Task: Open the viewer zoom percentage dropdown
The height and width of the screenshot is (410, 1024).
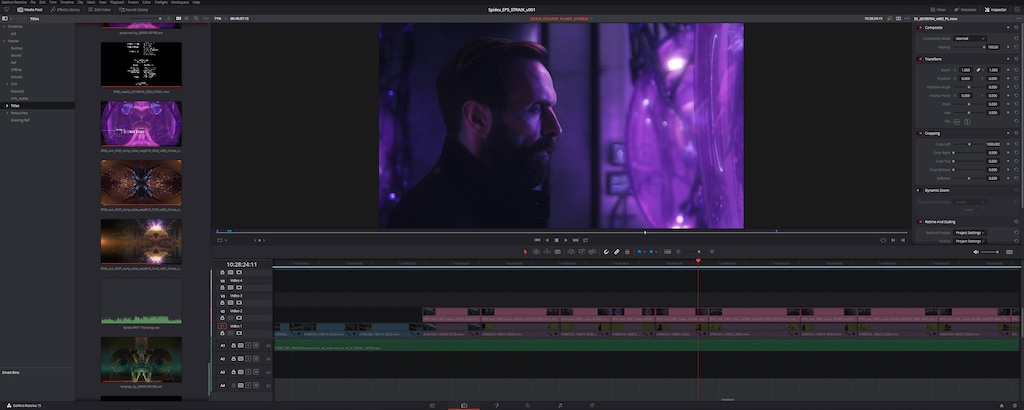Action: coord(220,18)
